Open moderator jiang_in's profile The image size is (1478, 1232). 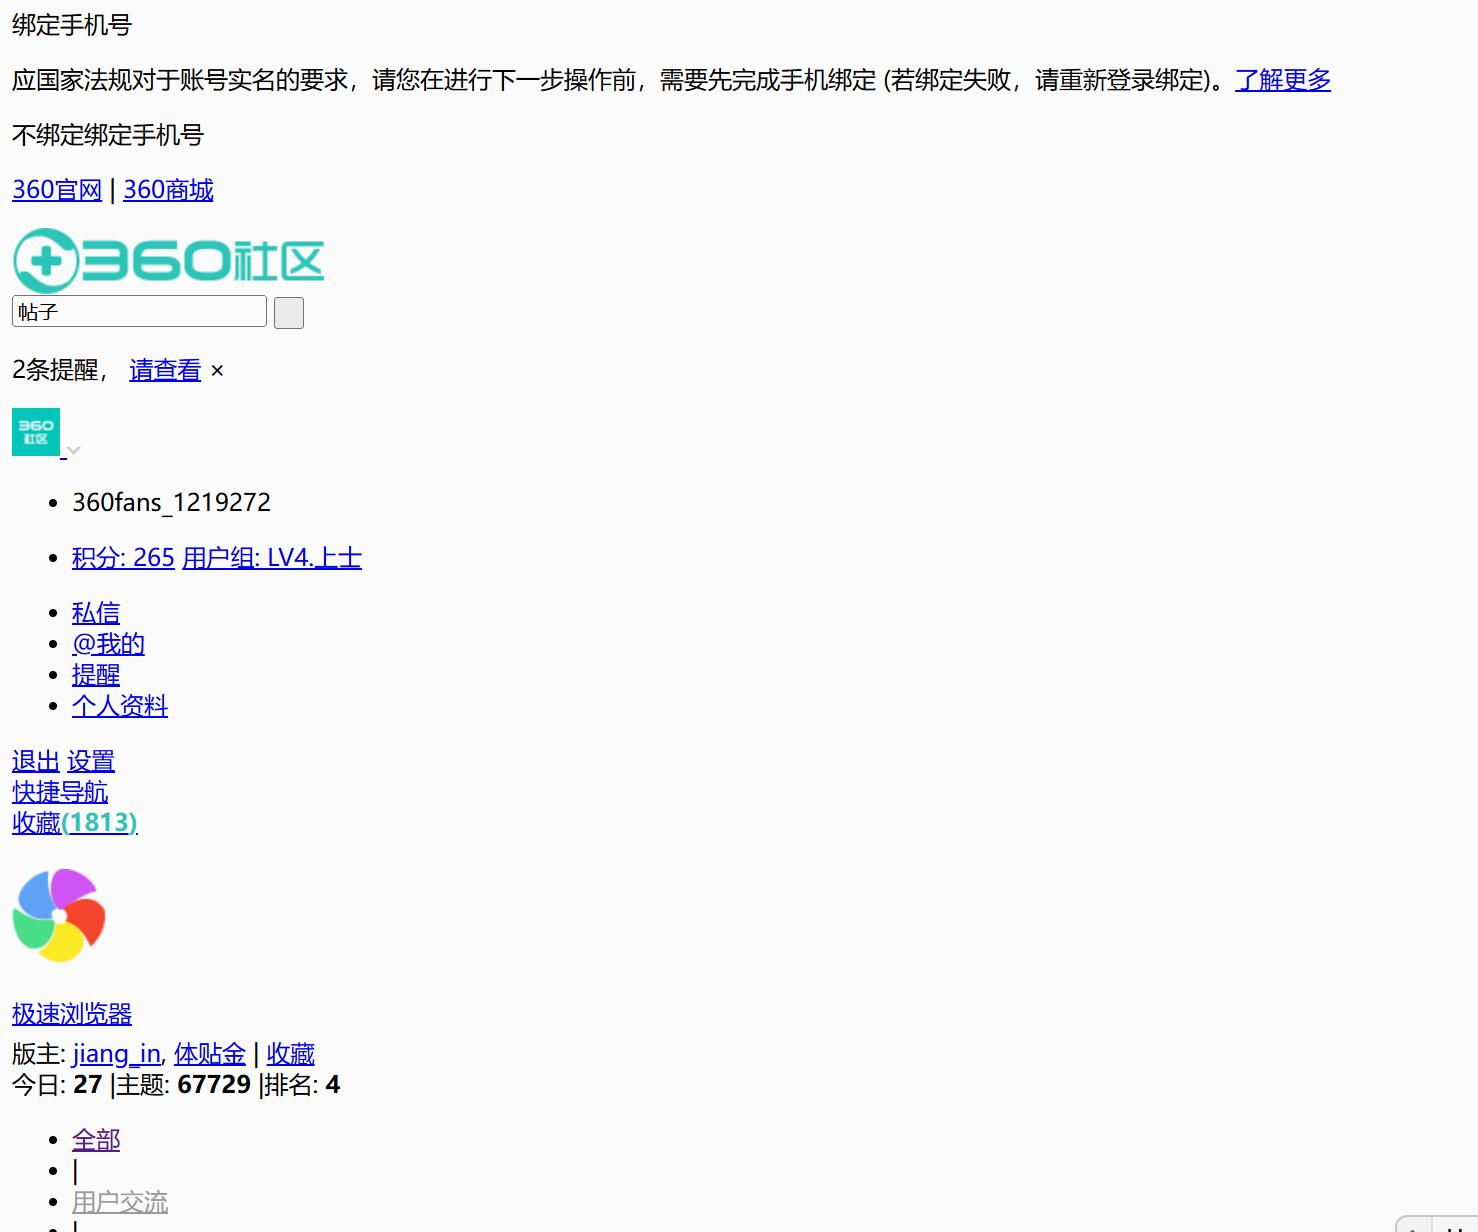116,1054
